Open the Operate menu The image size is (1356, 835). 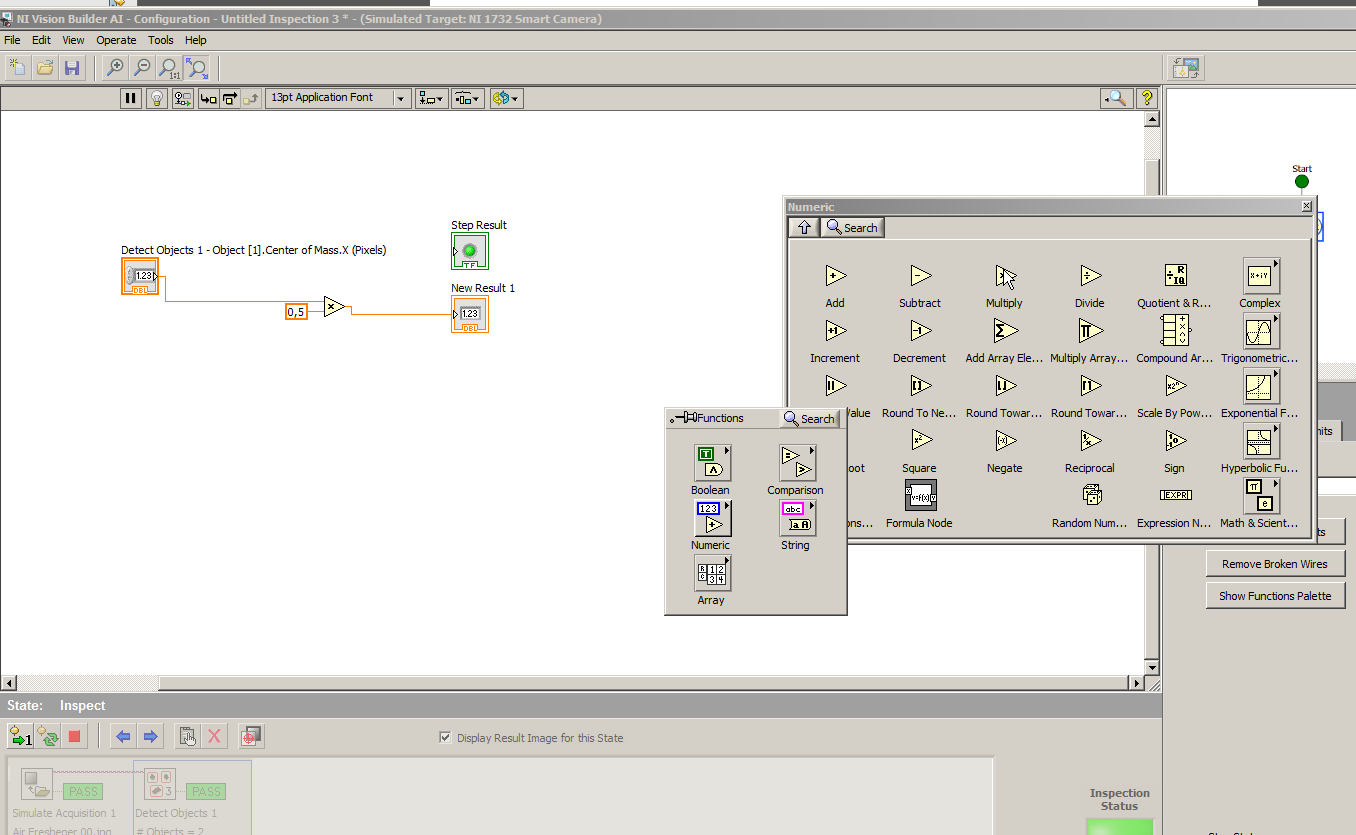116,40
